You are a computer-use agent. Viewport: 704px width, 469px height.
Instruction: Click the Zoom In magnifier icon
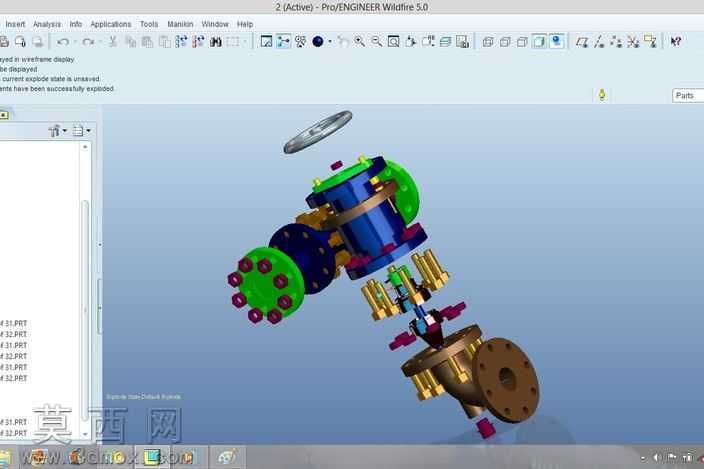coord(359,42)
